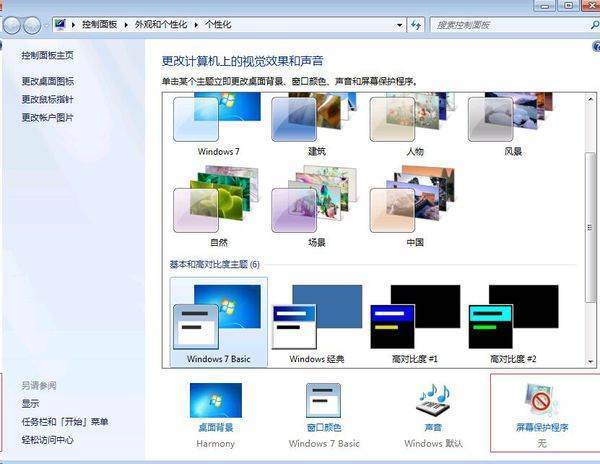The height and width of the screenshot is (464, 600).
Task: Click the theme list scroll up arrow
Action: pos(590,99)
